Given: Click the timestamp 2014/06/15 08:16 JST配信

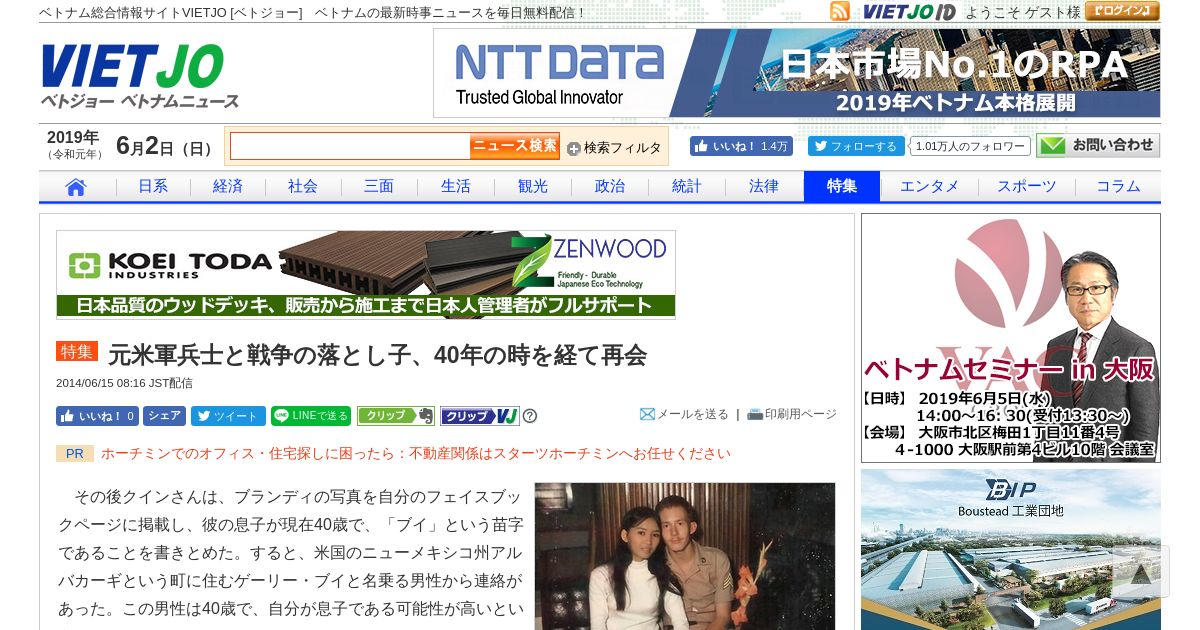Looking at the screenshot, I should pyautogui.click(x=124, y=383).
